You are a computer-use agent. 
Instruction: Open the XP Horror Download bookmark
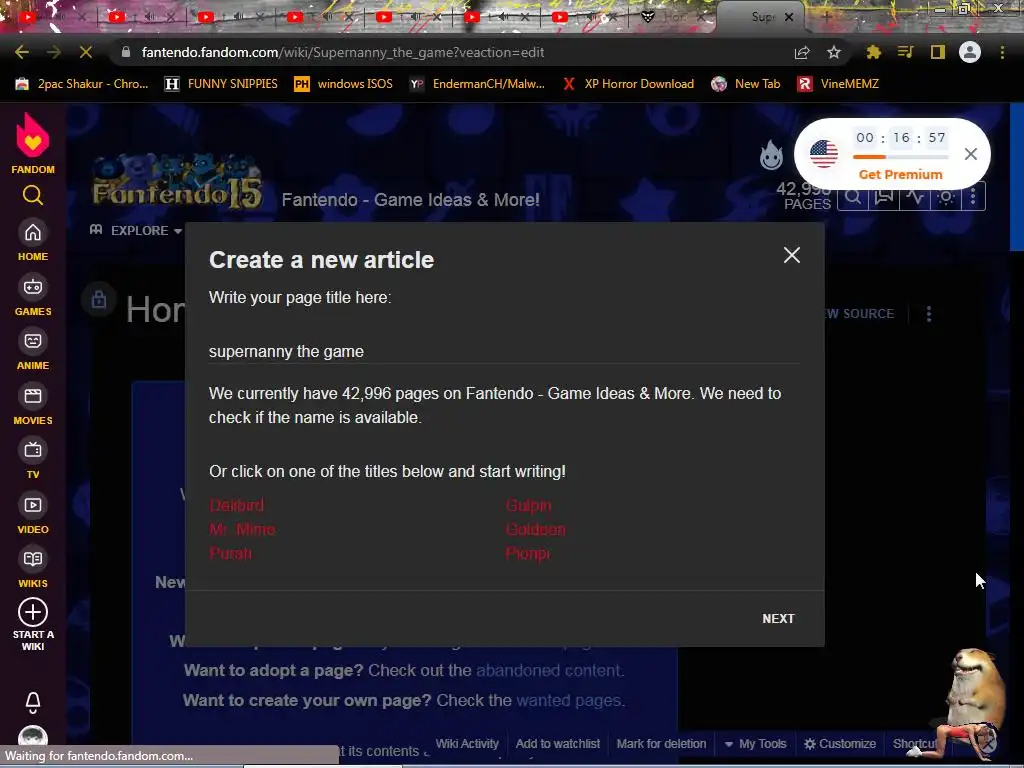point(628,84)
